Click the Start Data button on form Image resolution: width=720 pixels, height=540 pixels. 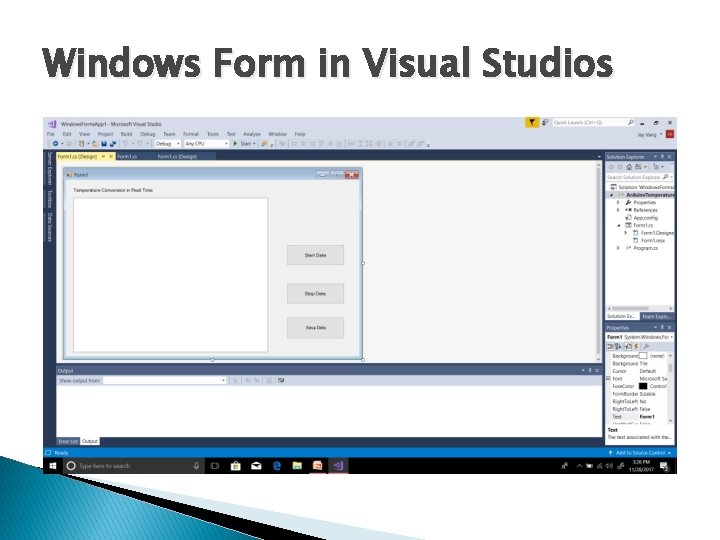coord(315,255)
